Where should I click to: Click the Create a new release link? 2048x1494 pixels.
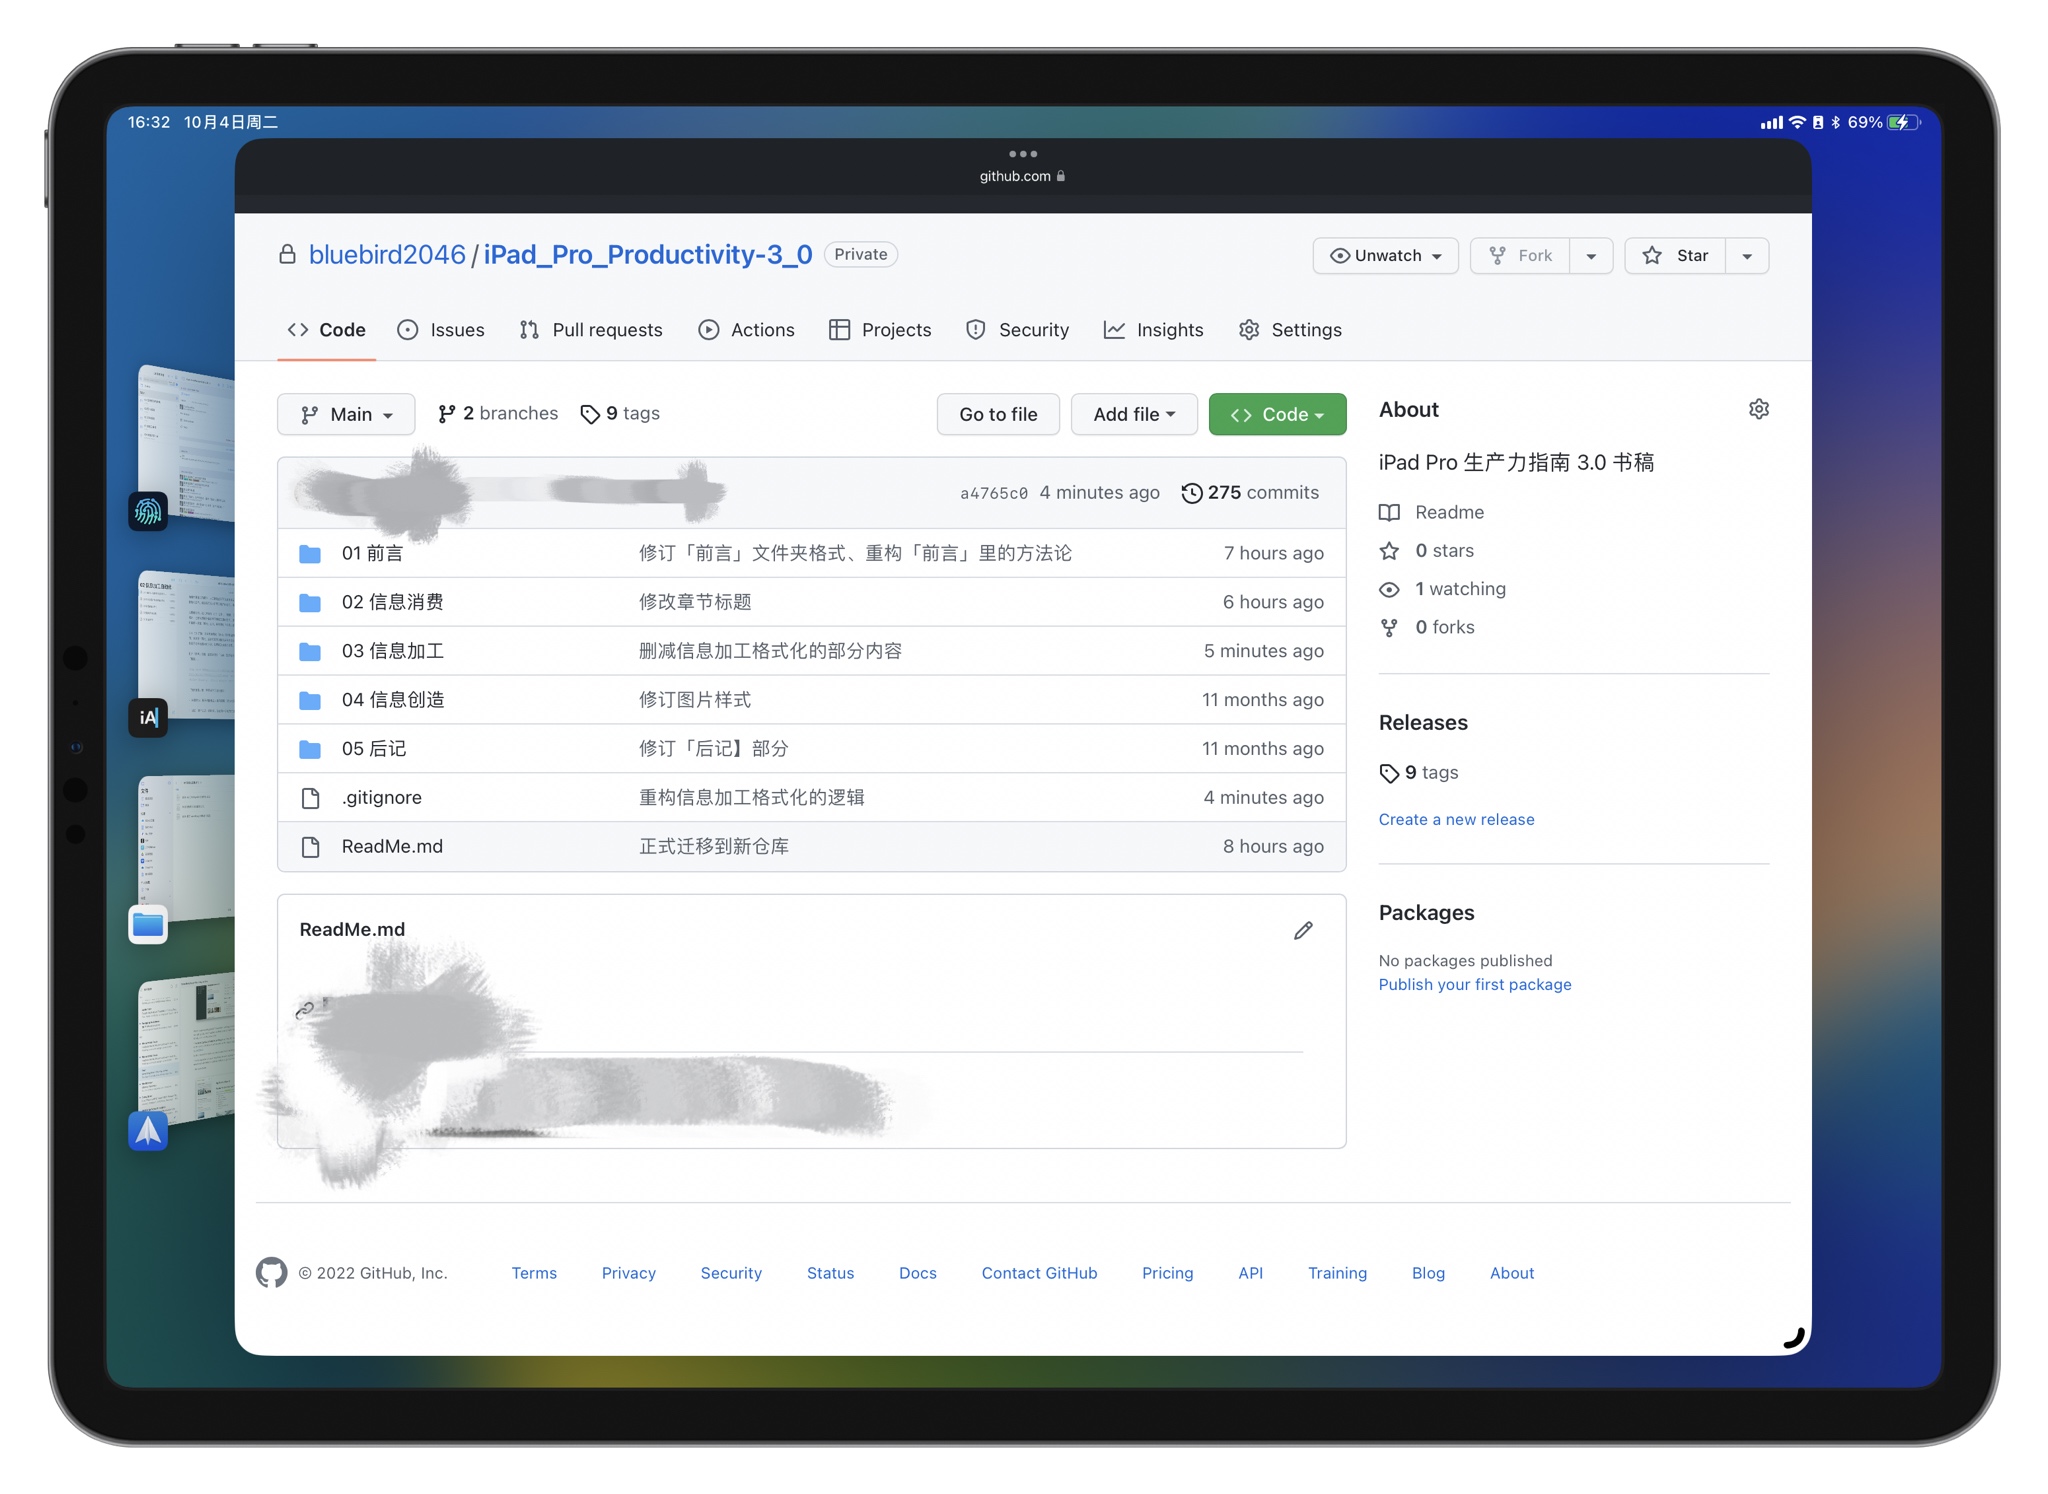click(x=1456, y=819)
